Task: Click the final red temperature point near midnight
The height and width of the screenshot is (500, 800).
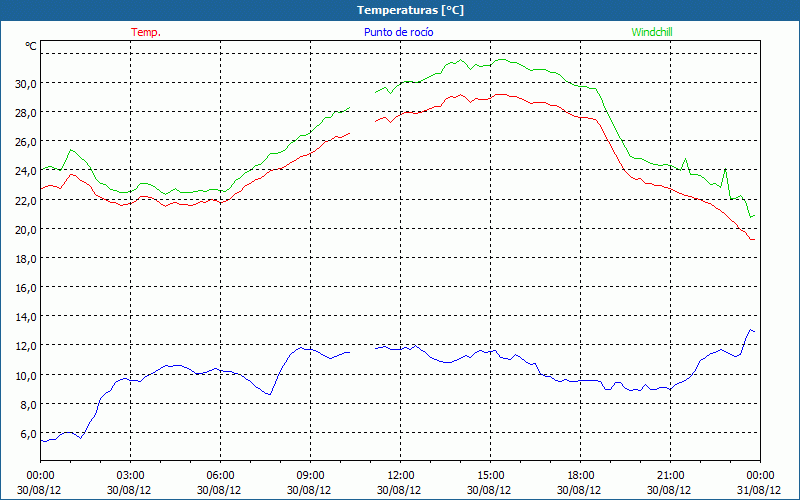Action: click(x=753, y=239)
